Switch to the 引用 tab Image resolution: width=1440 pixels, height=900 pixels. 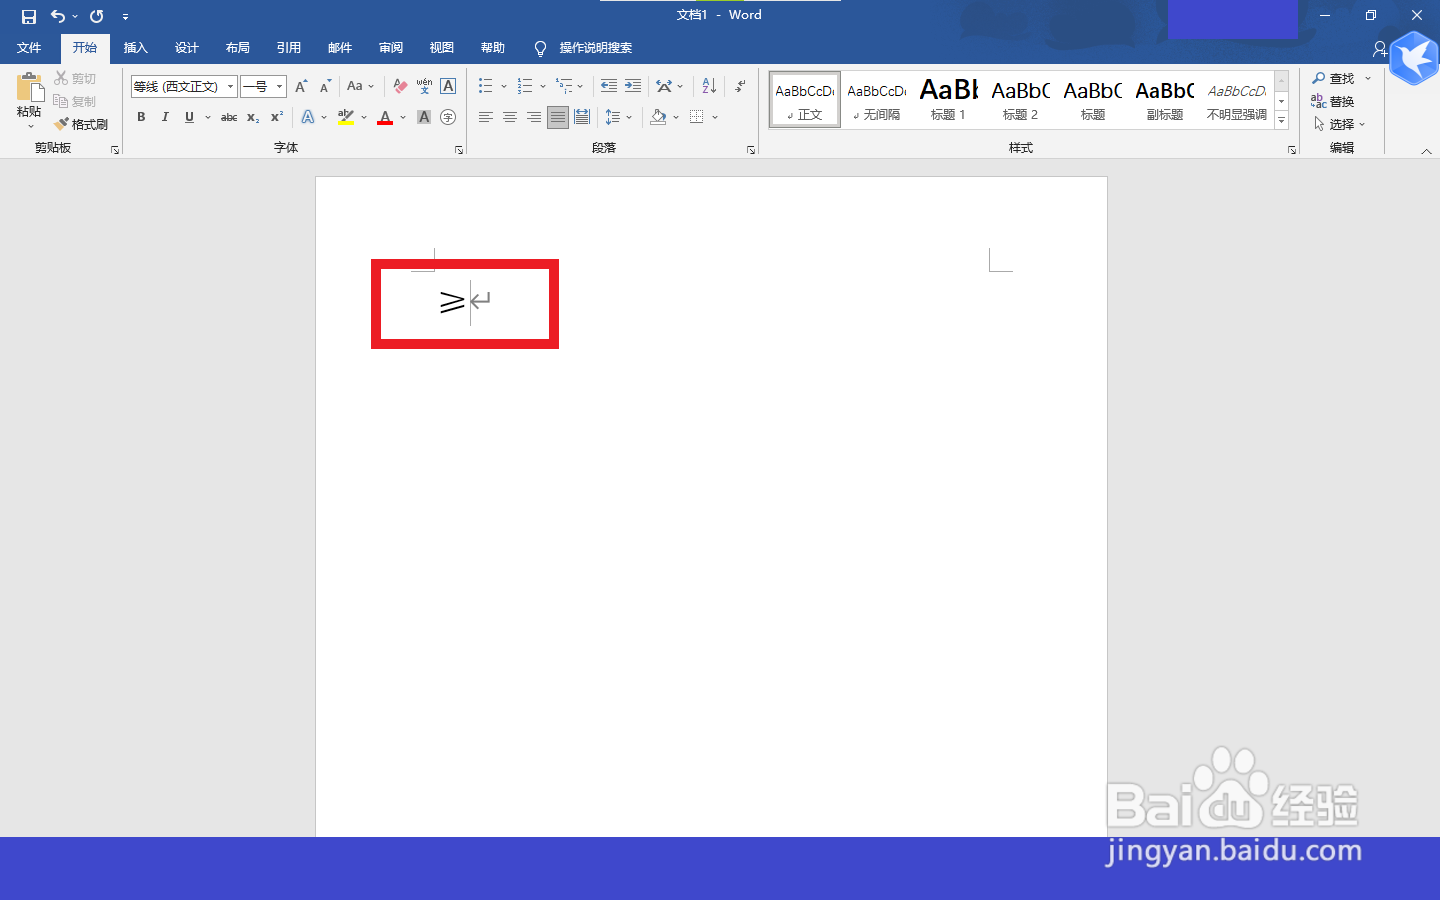coord(289,48)
